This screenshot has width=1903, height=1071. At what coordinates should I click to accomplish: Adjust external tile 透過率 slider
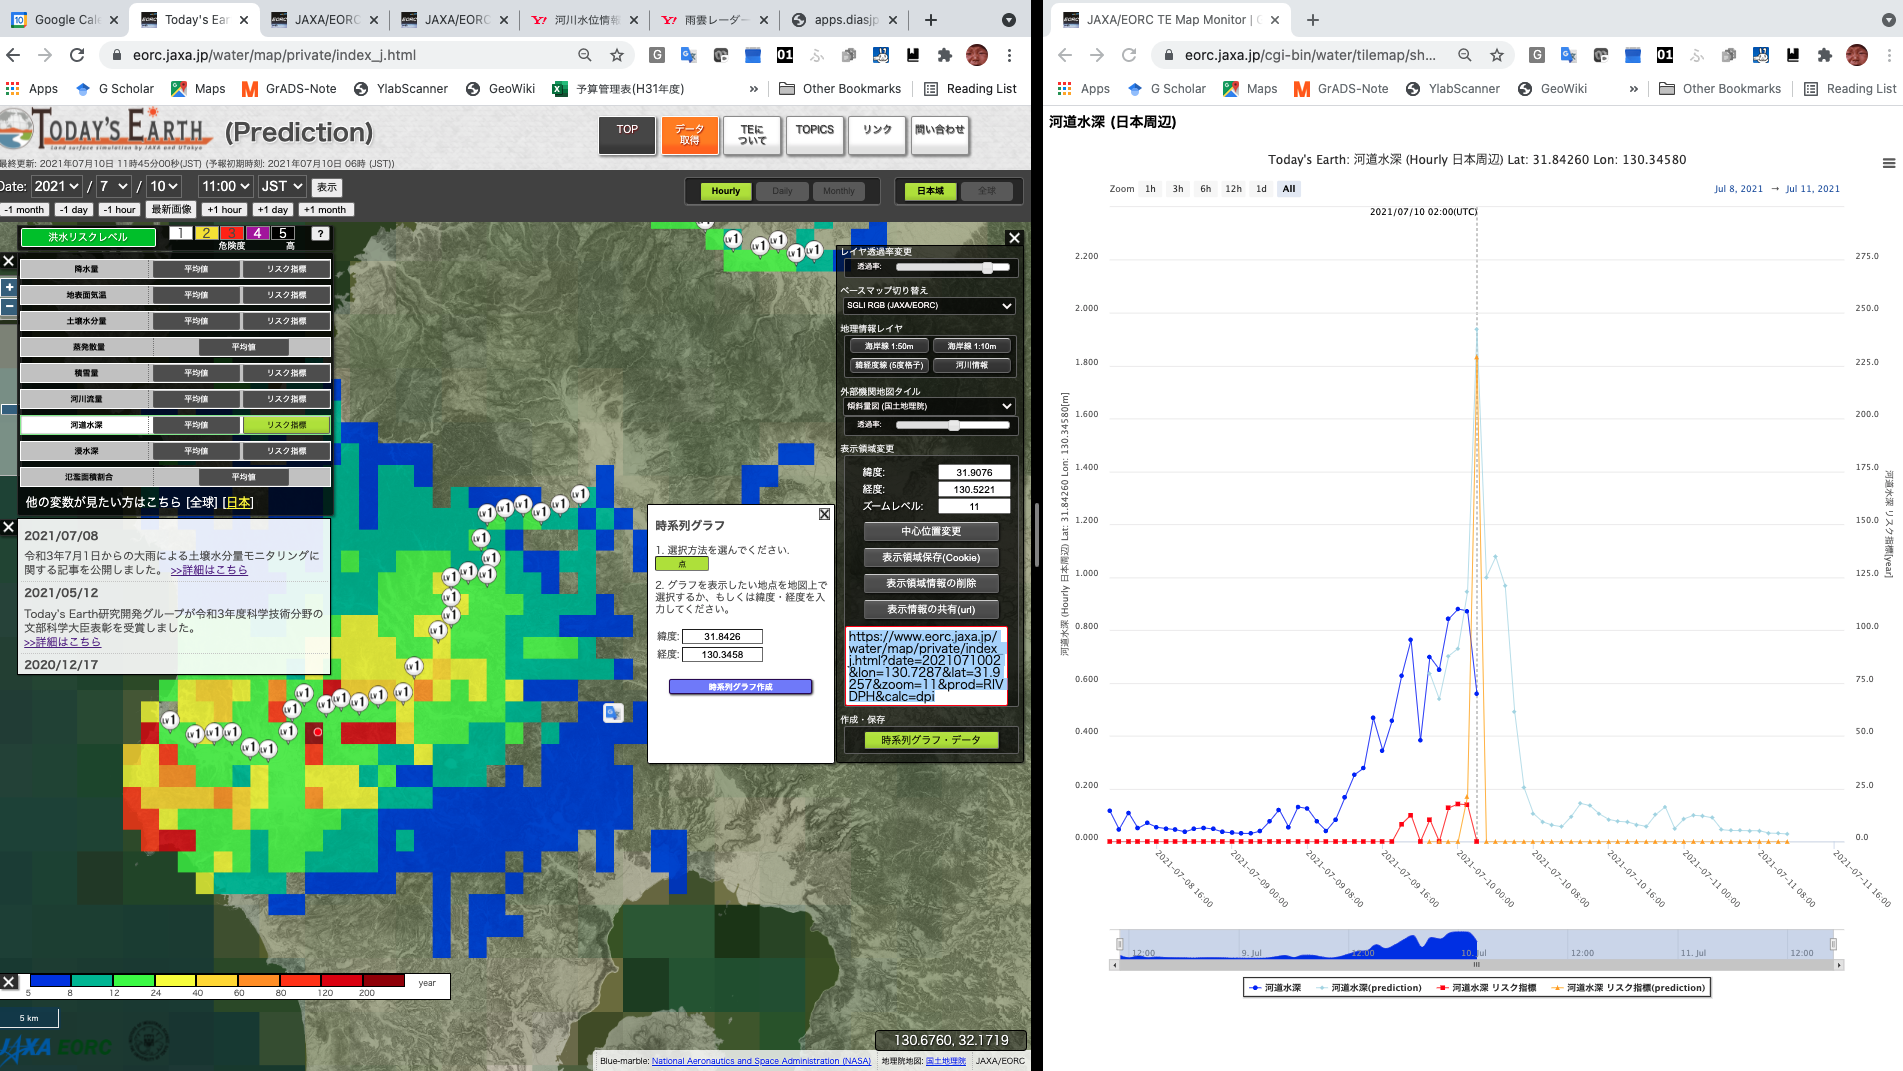(953, 425)
